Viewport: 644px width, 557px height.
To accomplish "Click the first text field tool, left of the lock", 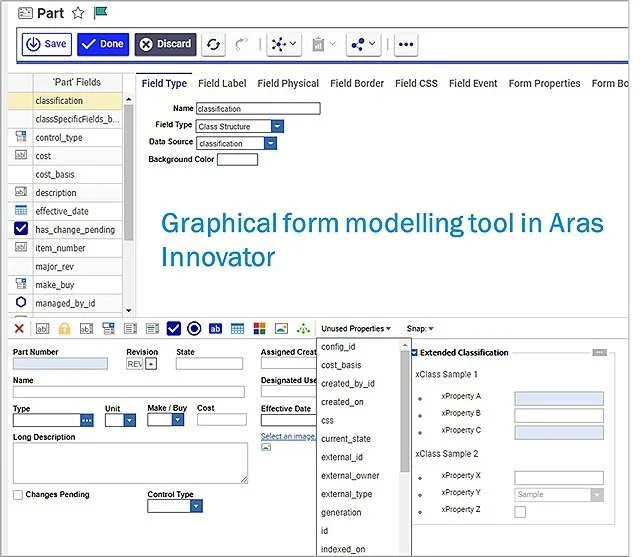I will point(43,328).
